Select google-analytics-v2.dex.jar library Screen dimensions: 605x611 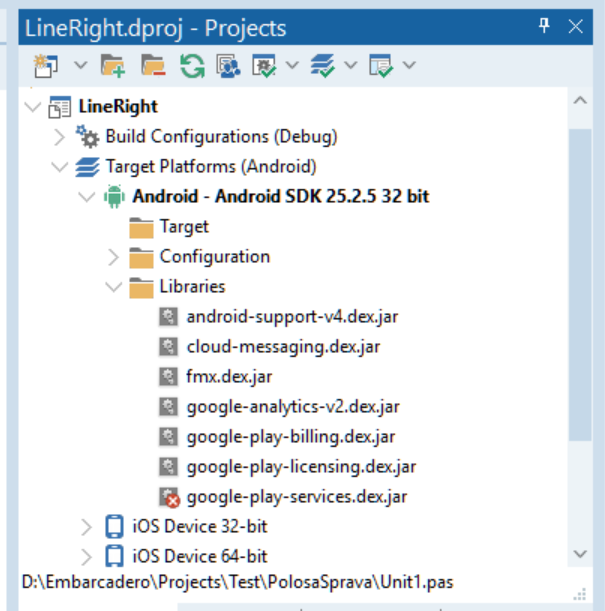click(x=293, y=407)
